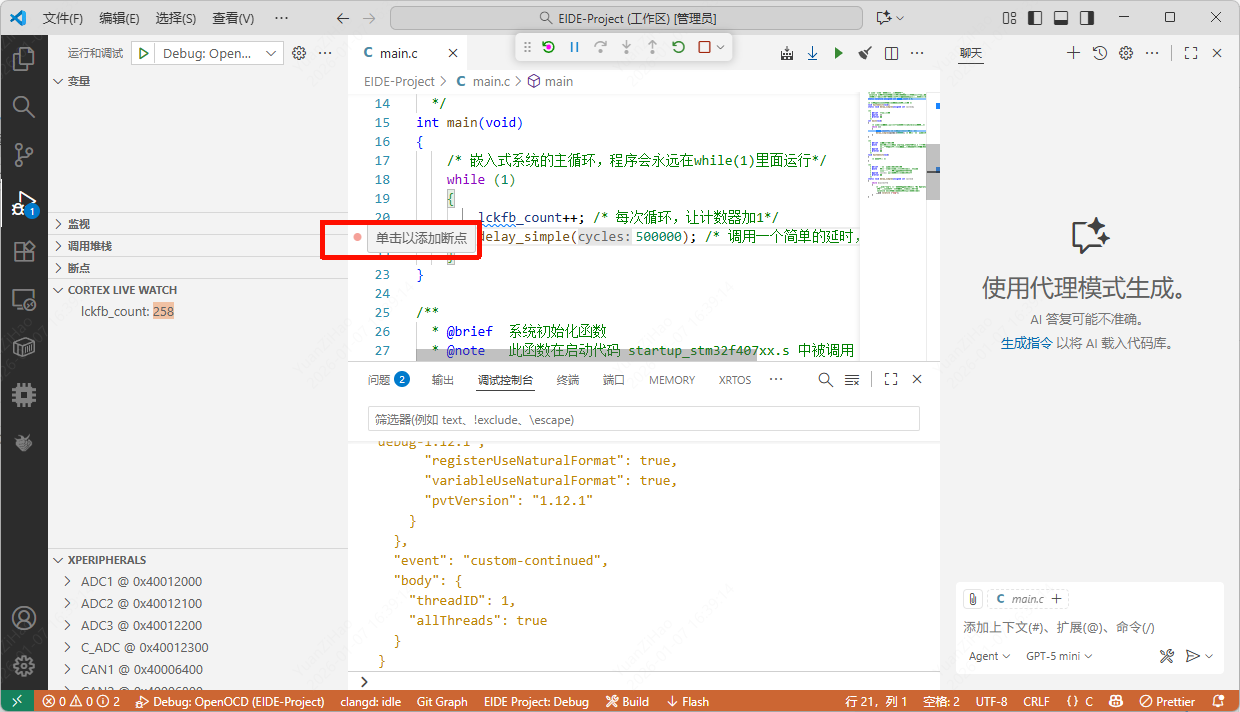
Task: Switch to the MEMORY panel tab
Action: coord(671,380)
